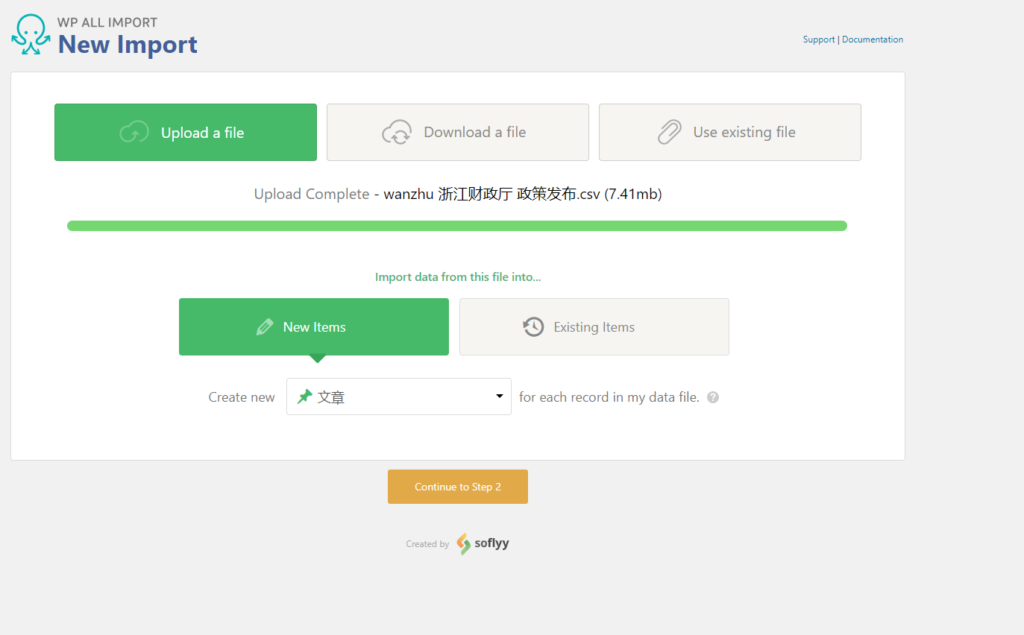Viewport: 1024px width, 635px height.
Task: Select "New Items" import mode
Action: (x=314, y=327)
